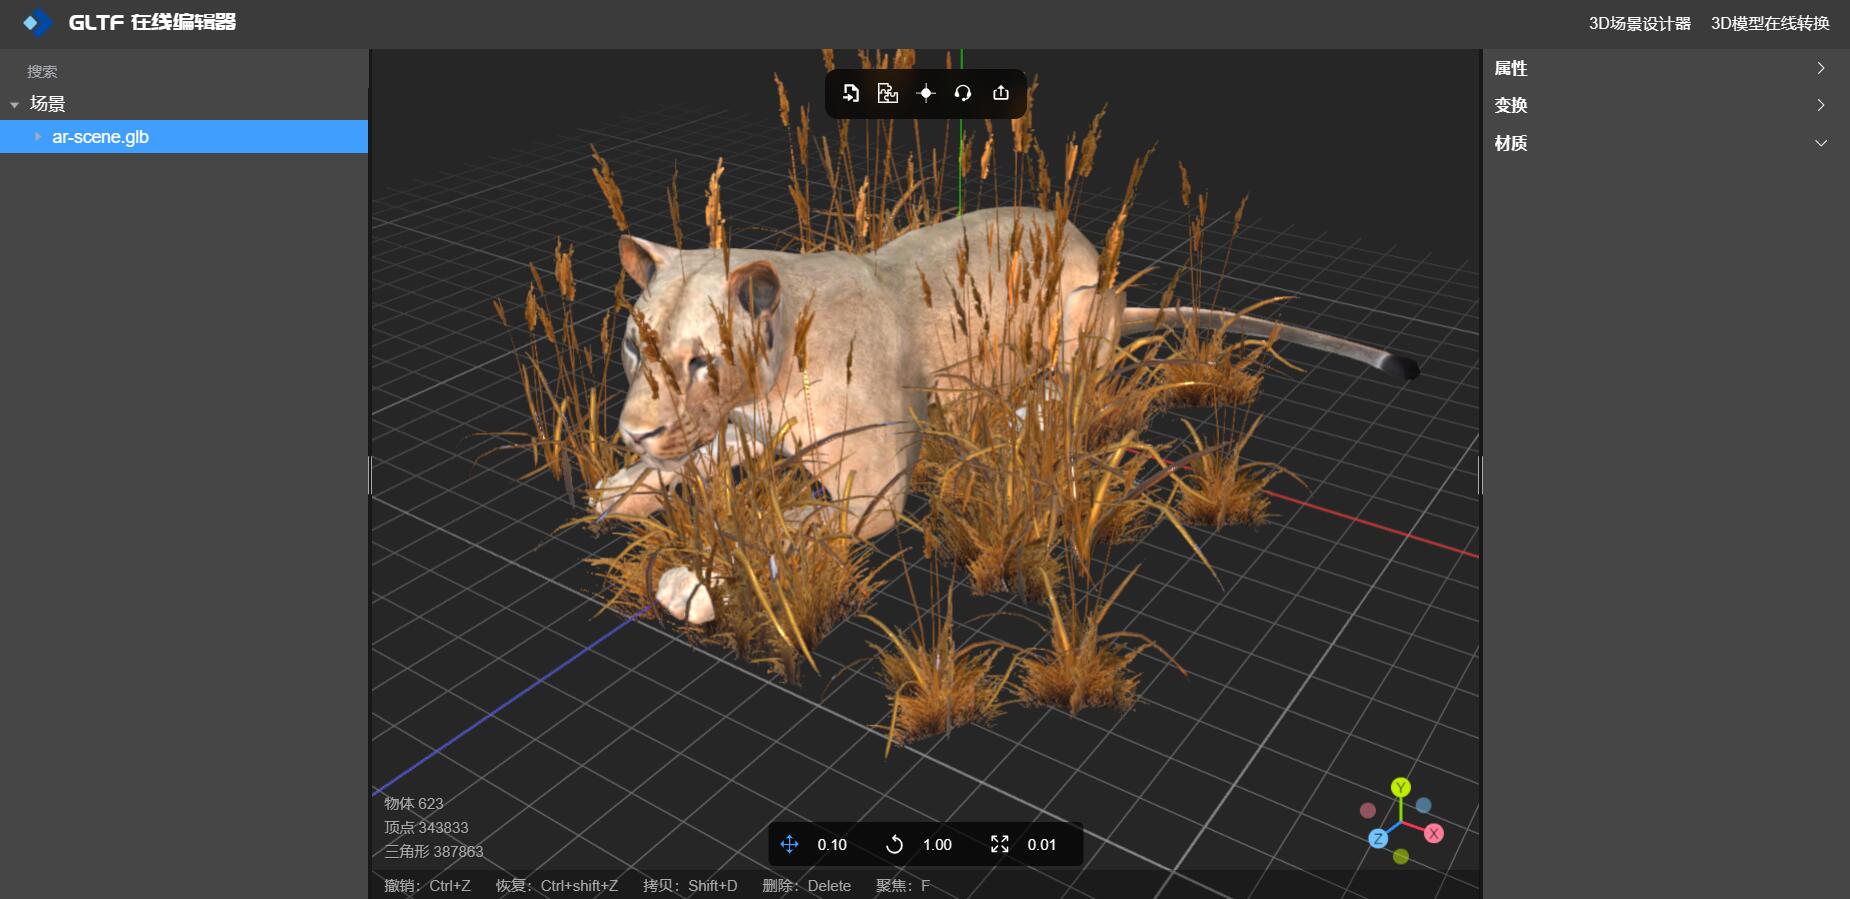Open the 3D场景设计器 link
1850x899 pixels.
[x=1639, y=23]
